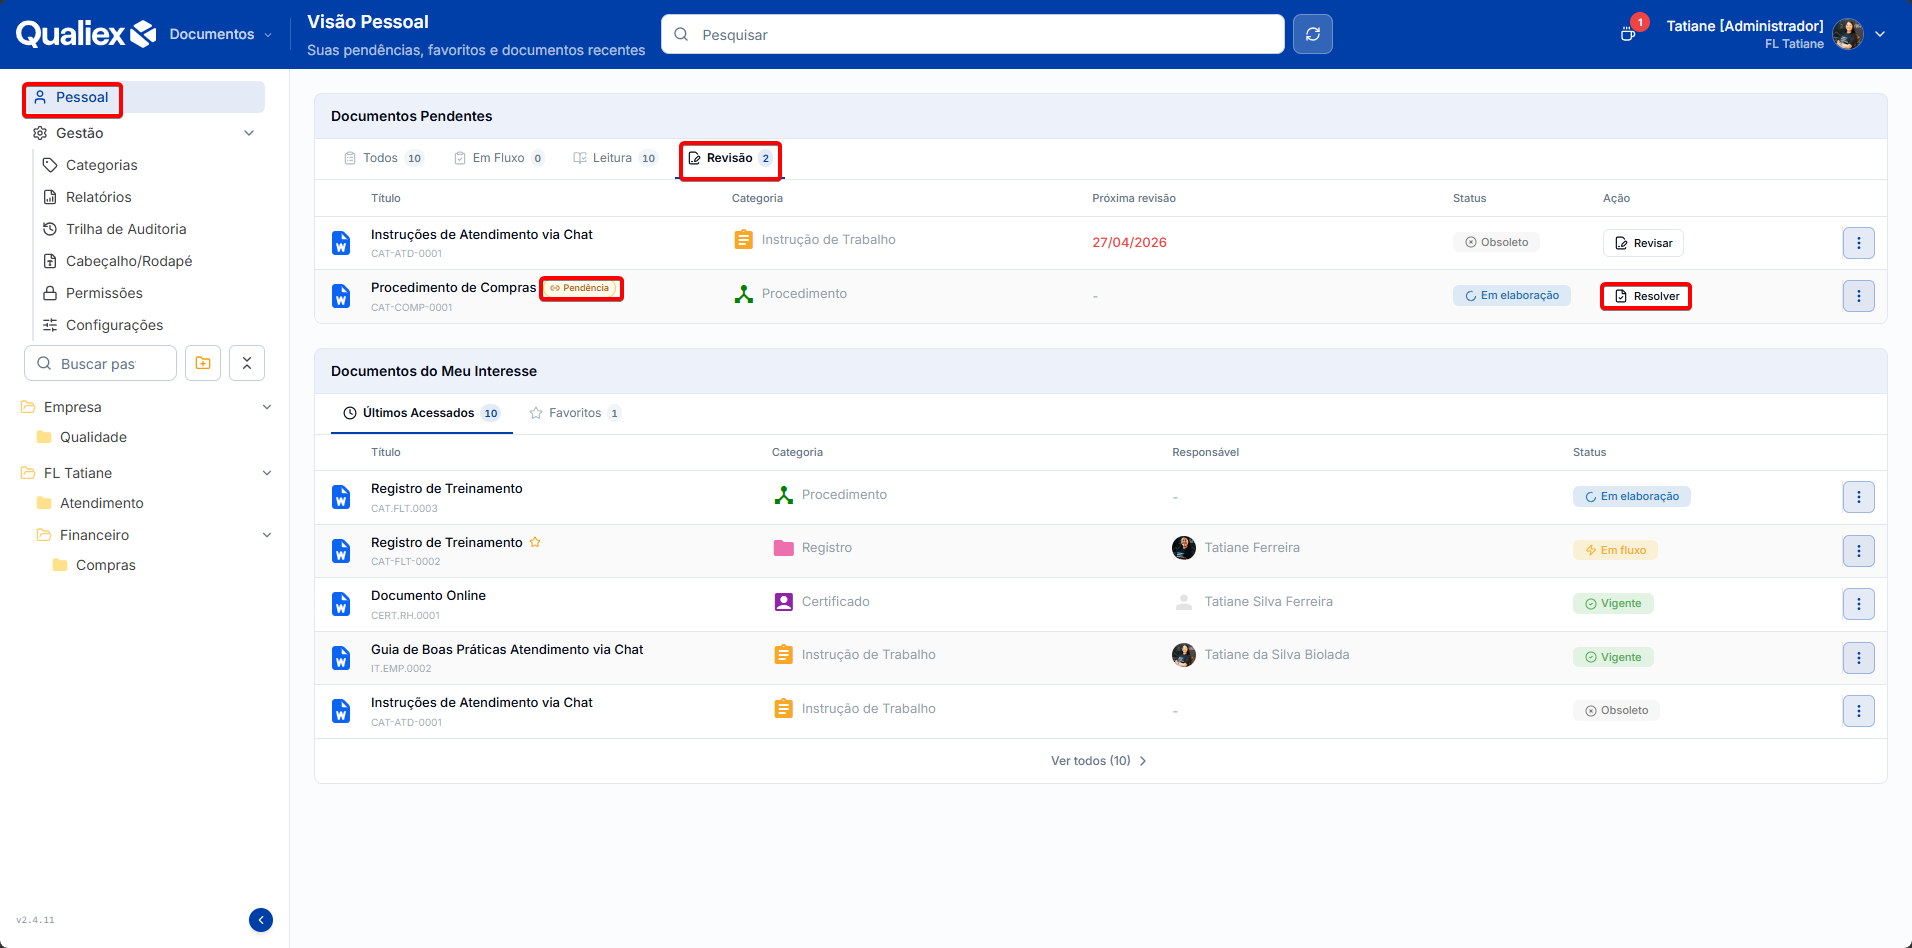Open Documento Online title

point(428,595)
